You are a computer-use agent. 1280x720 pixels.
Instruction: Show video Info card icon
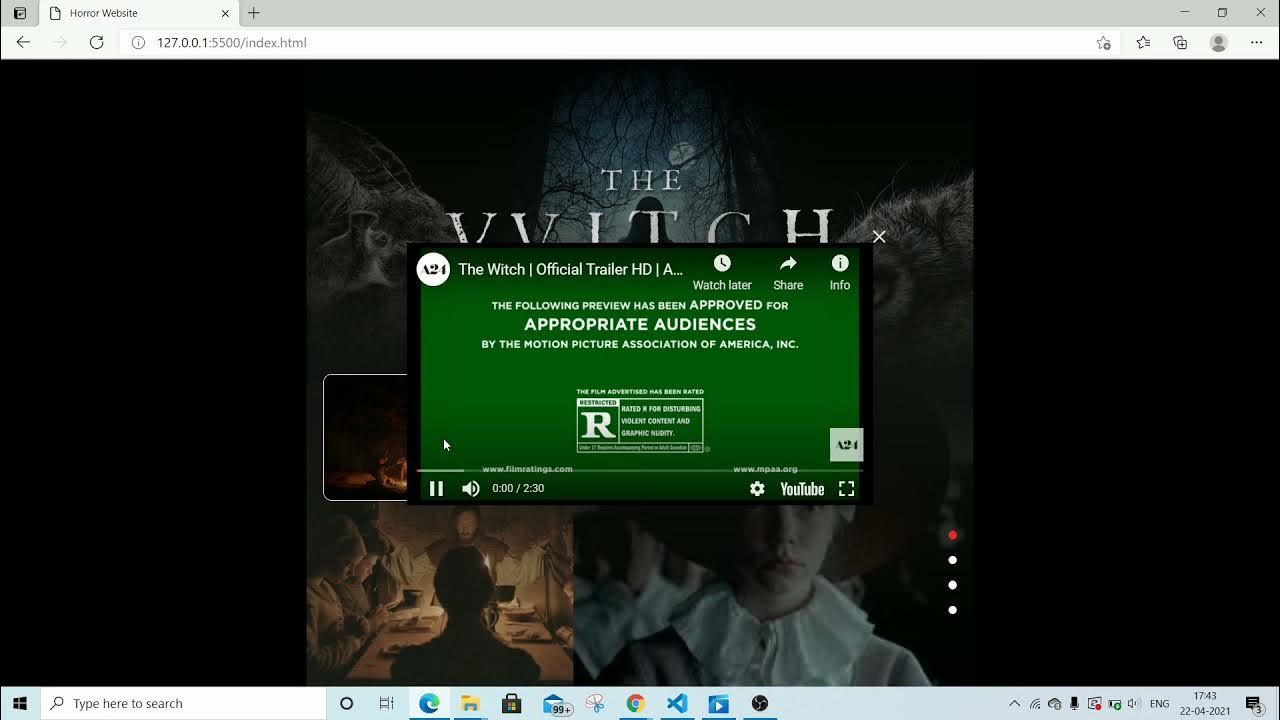840,263
